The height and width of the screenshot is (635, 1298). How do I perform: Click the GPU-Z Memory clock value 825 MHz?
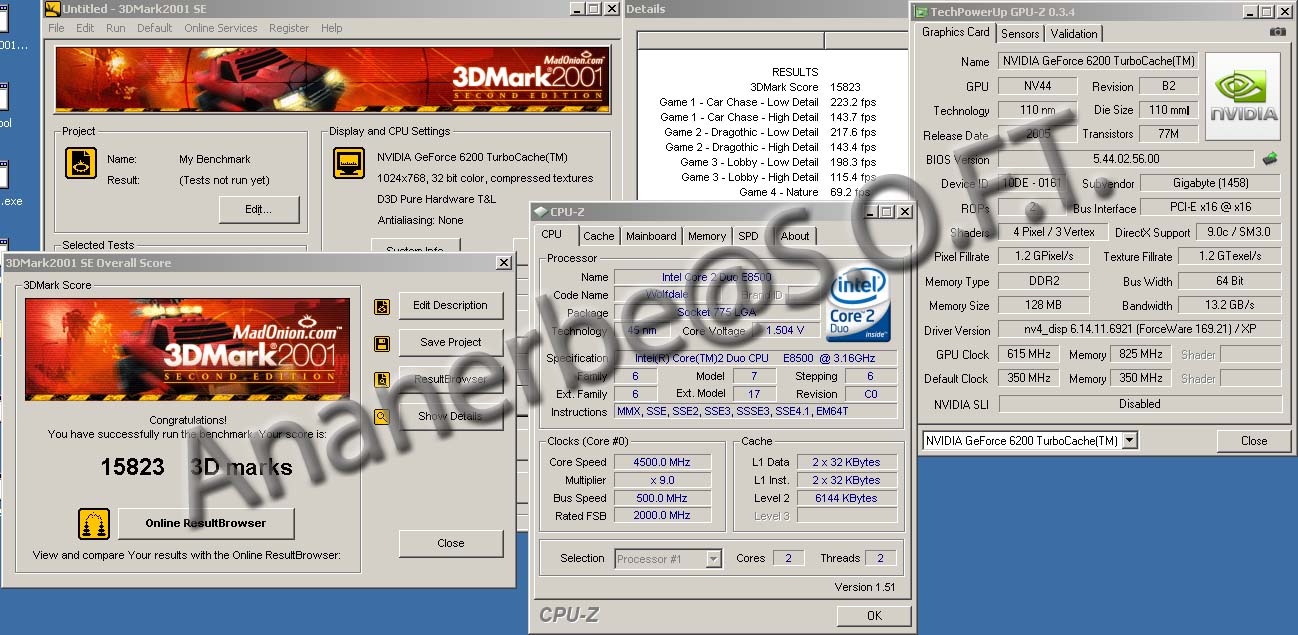click(x=1140, y=355)
